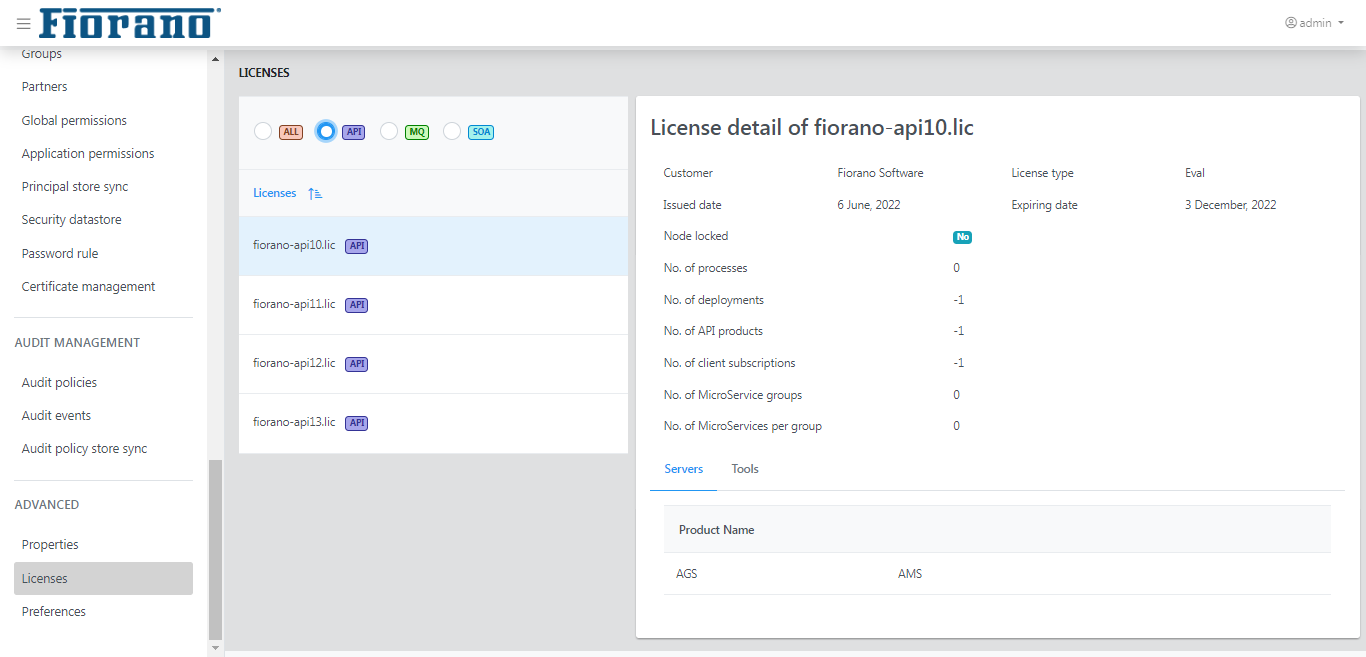Open Application permissions page
Viewport: 1366px width, 657px height.
point(88,154)
